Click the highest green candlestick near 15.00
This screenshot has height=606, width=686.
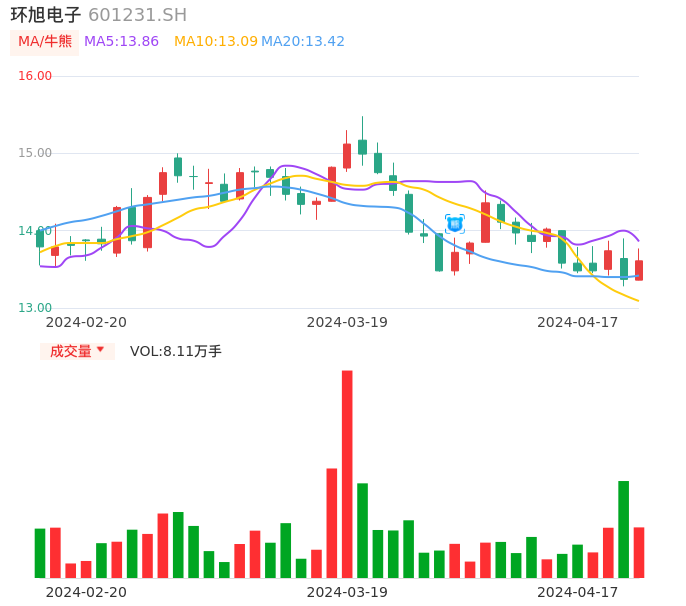pyautogui.click(x=362, y=147)
